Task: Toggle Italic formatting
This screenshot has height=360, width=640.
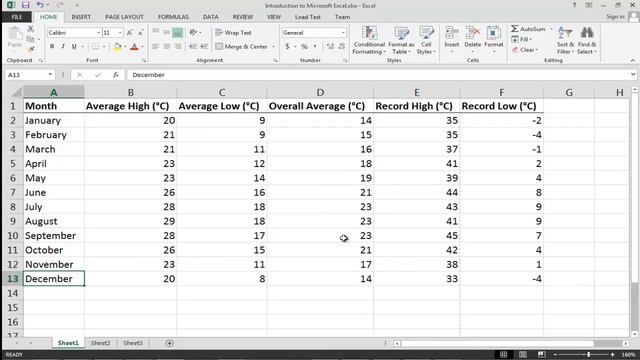Action: click(x=63, y=47)
